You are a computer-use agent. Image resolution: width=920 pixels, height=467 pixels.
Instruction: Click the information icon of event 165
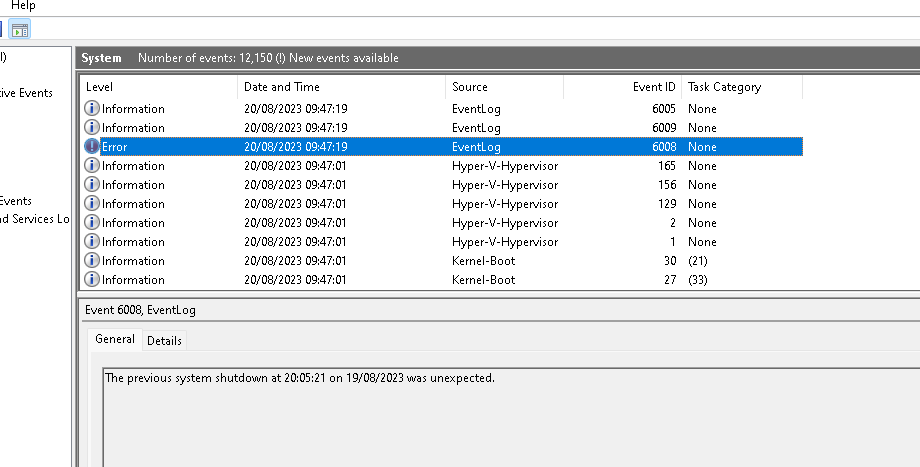92,165
